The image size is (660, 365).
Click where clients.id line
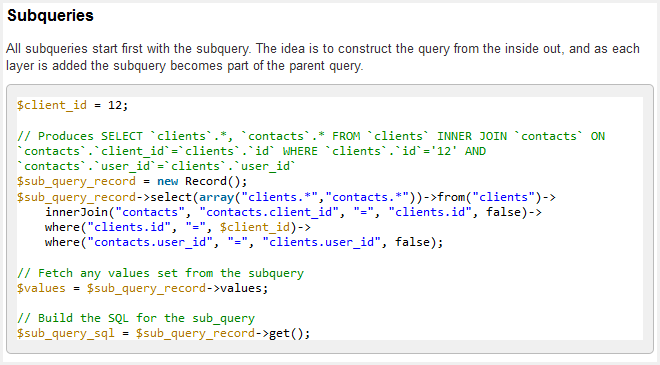(x=178, y=227)
